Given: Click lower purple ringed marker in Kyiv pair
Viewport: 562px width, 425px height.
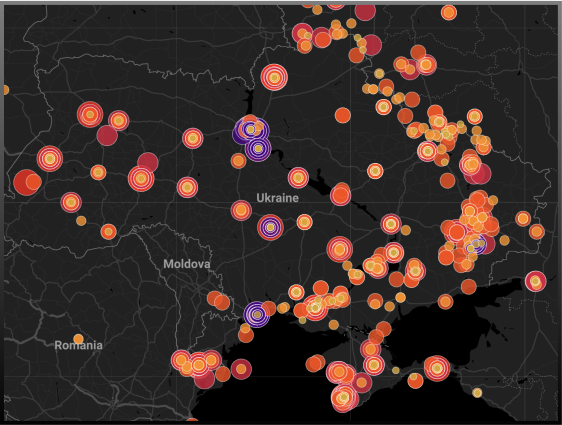Looking at the screenshot, I should coord(258,148).
